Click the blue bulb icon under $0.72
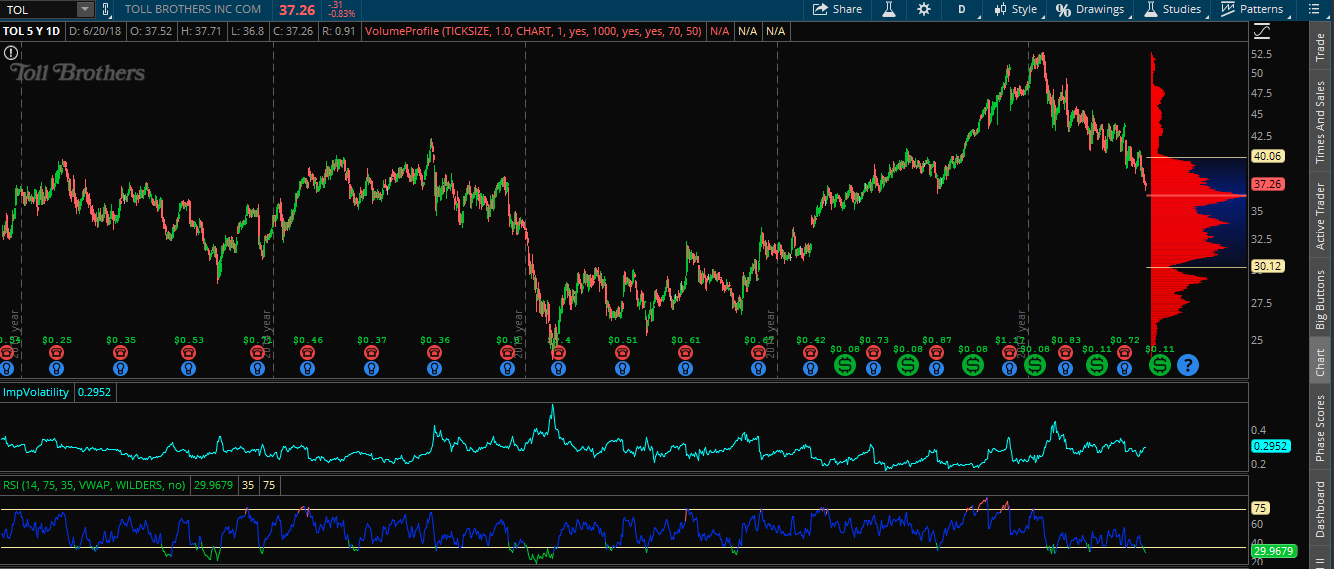The width and height of the screenshot is (1334, 569). tap(1125, 368)
